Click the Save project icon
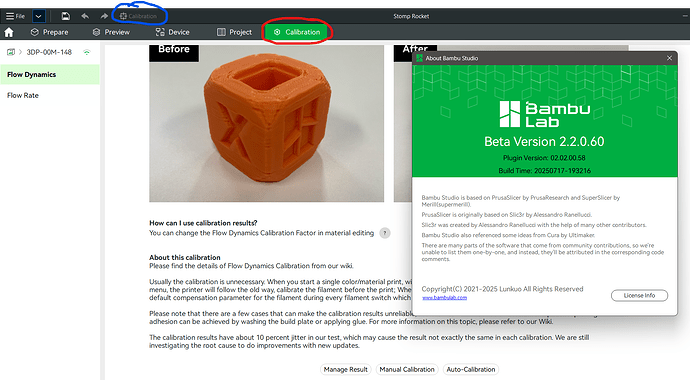The width and height of the screenshot is (690, 380). click(x=66, y=16)
